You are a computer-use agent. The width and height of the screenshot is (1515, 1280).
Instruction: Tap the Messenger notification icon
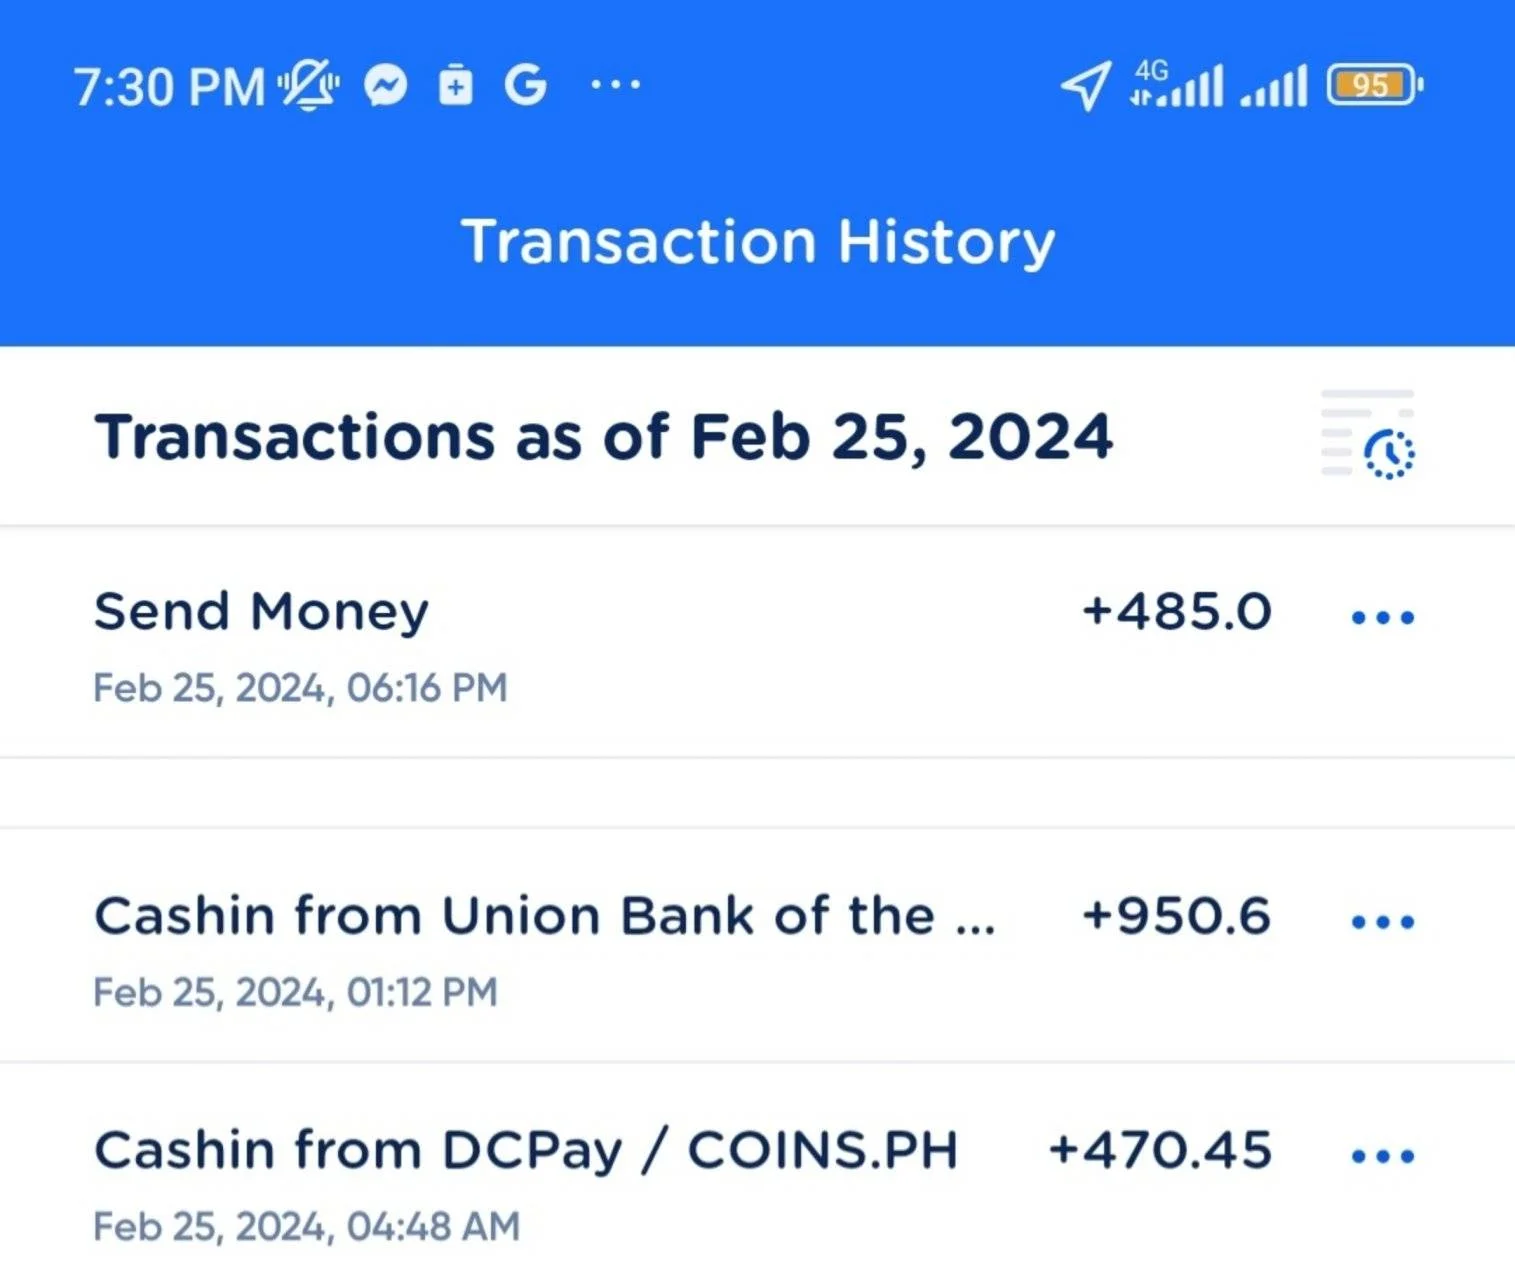[386, 85]
